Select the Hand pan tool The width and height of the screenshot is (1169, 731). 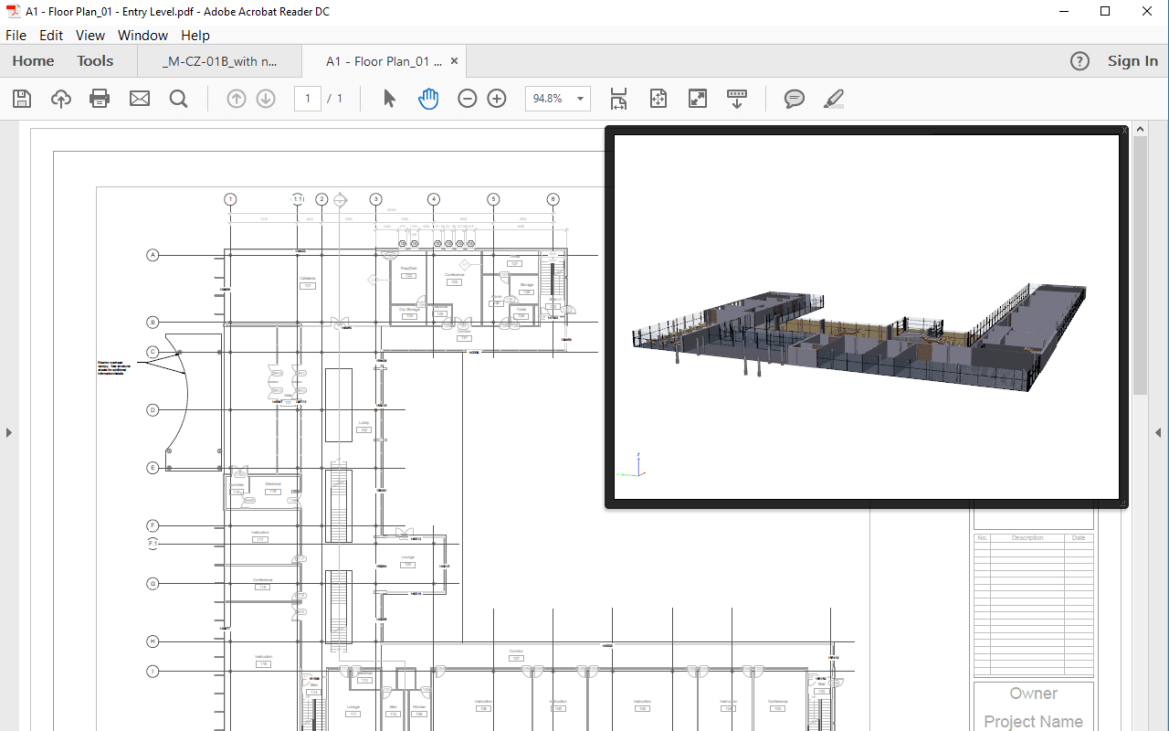coord(428,99)
